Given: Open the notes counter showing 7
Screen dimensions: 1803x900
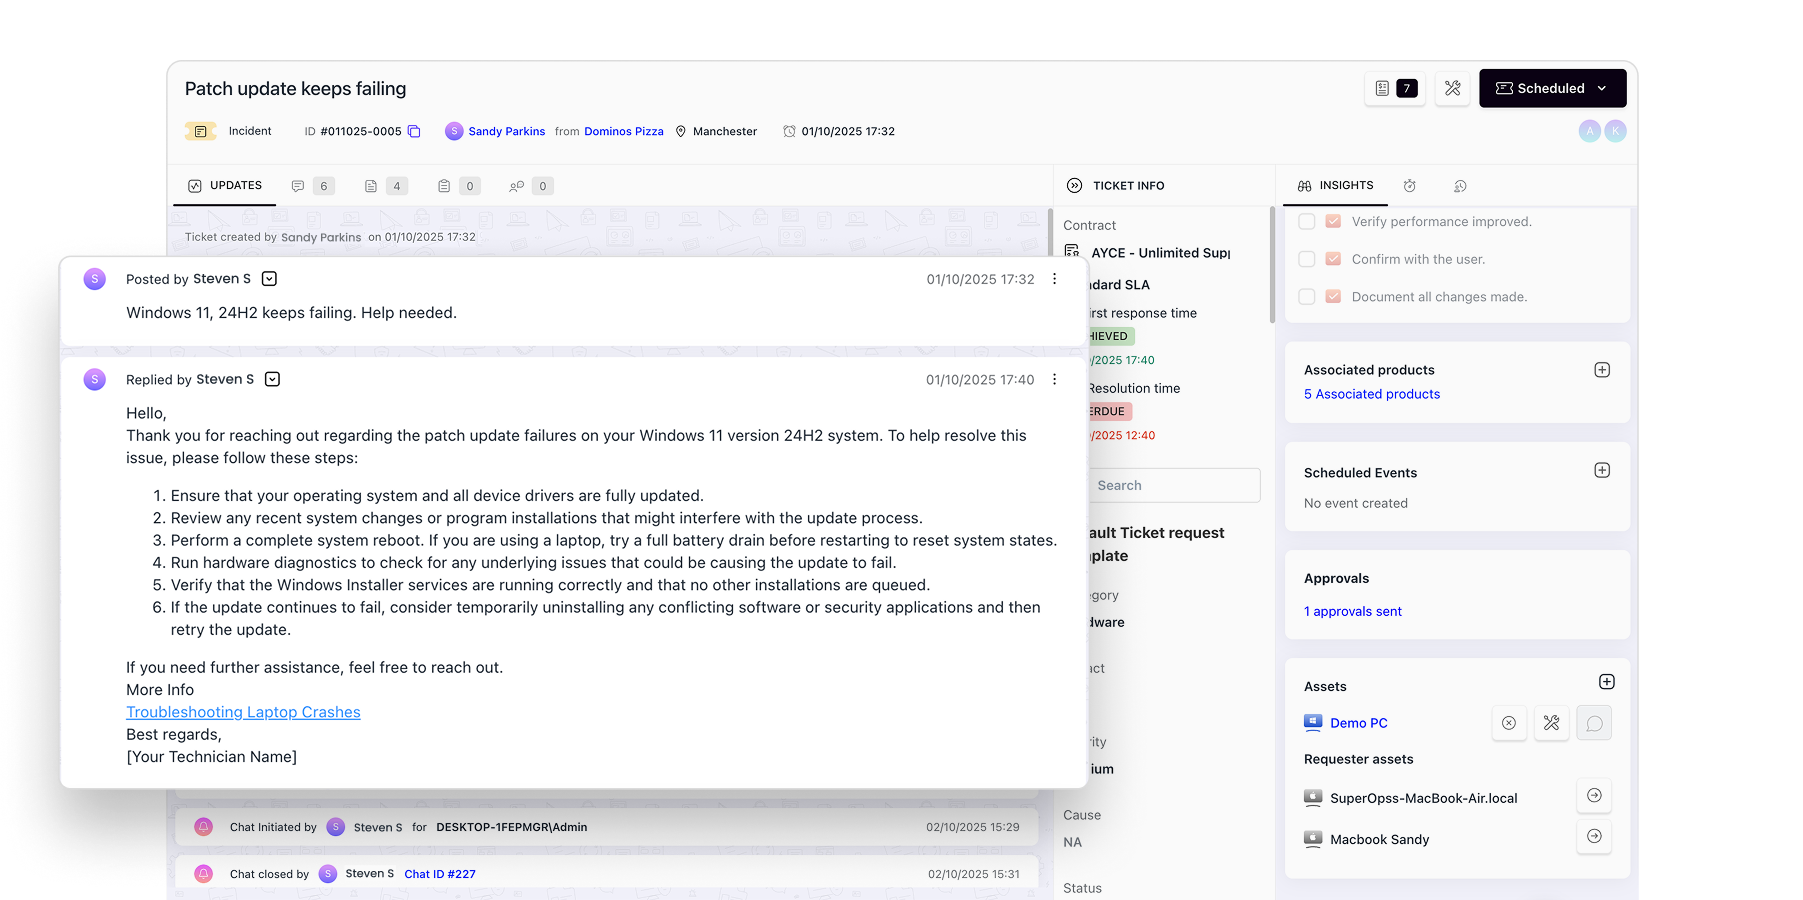Looking at the screenshot, I should point(1395,88).
